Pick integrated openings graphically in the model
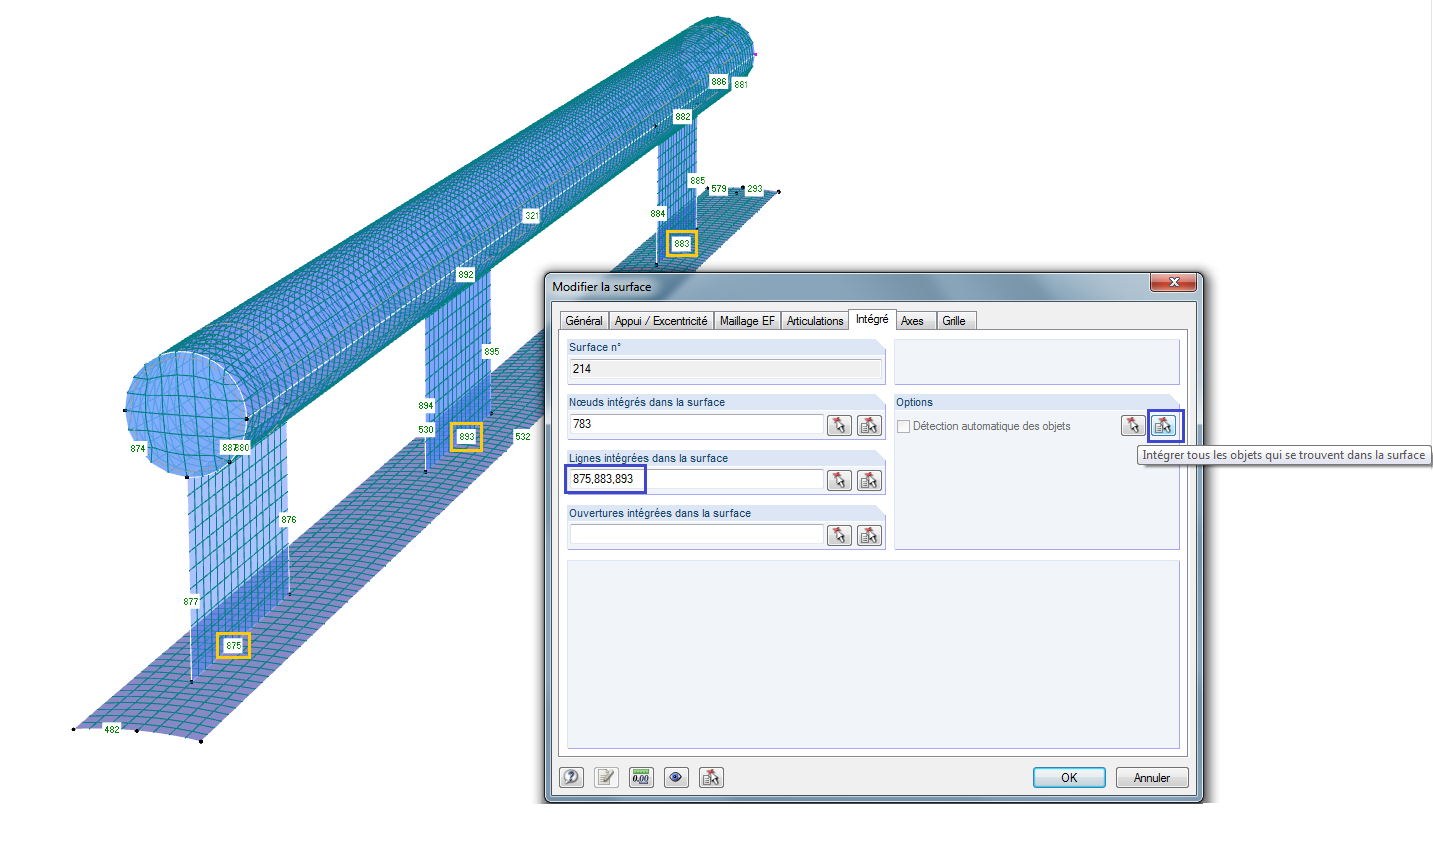The width and height of the screenshot is (1433, 865). (839, 535)
